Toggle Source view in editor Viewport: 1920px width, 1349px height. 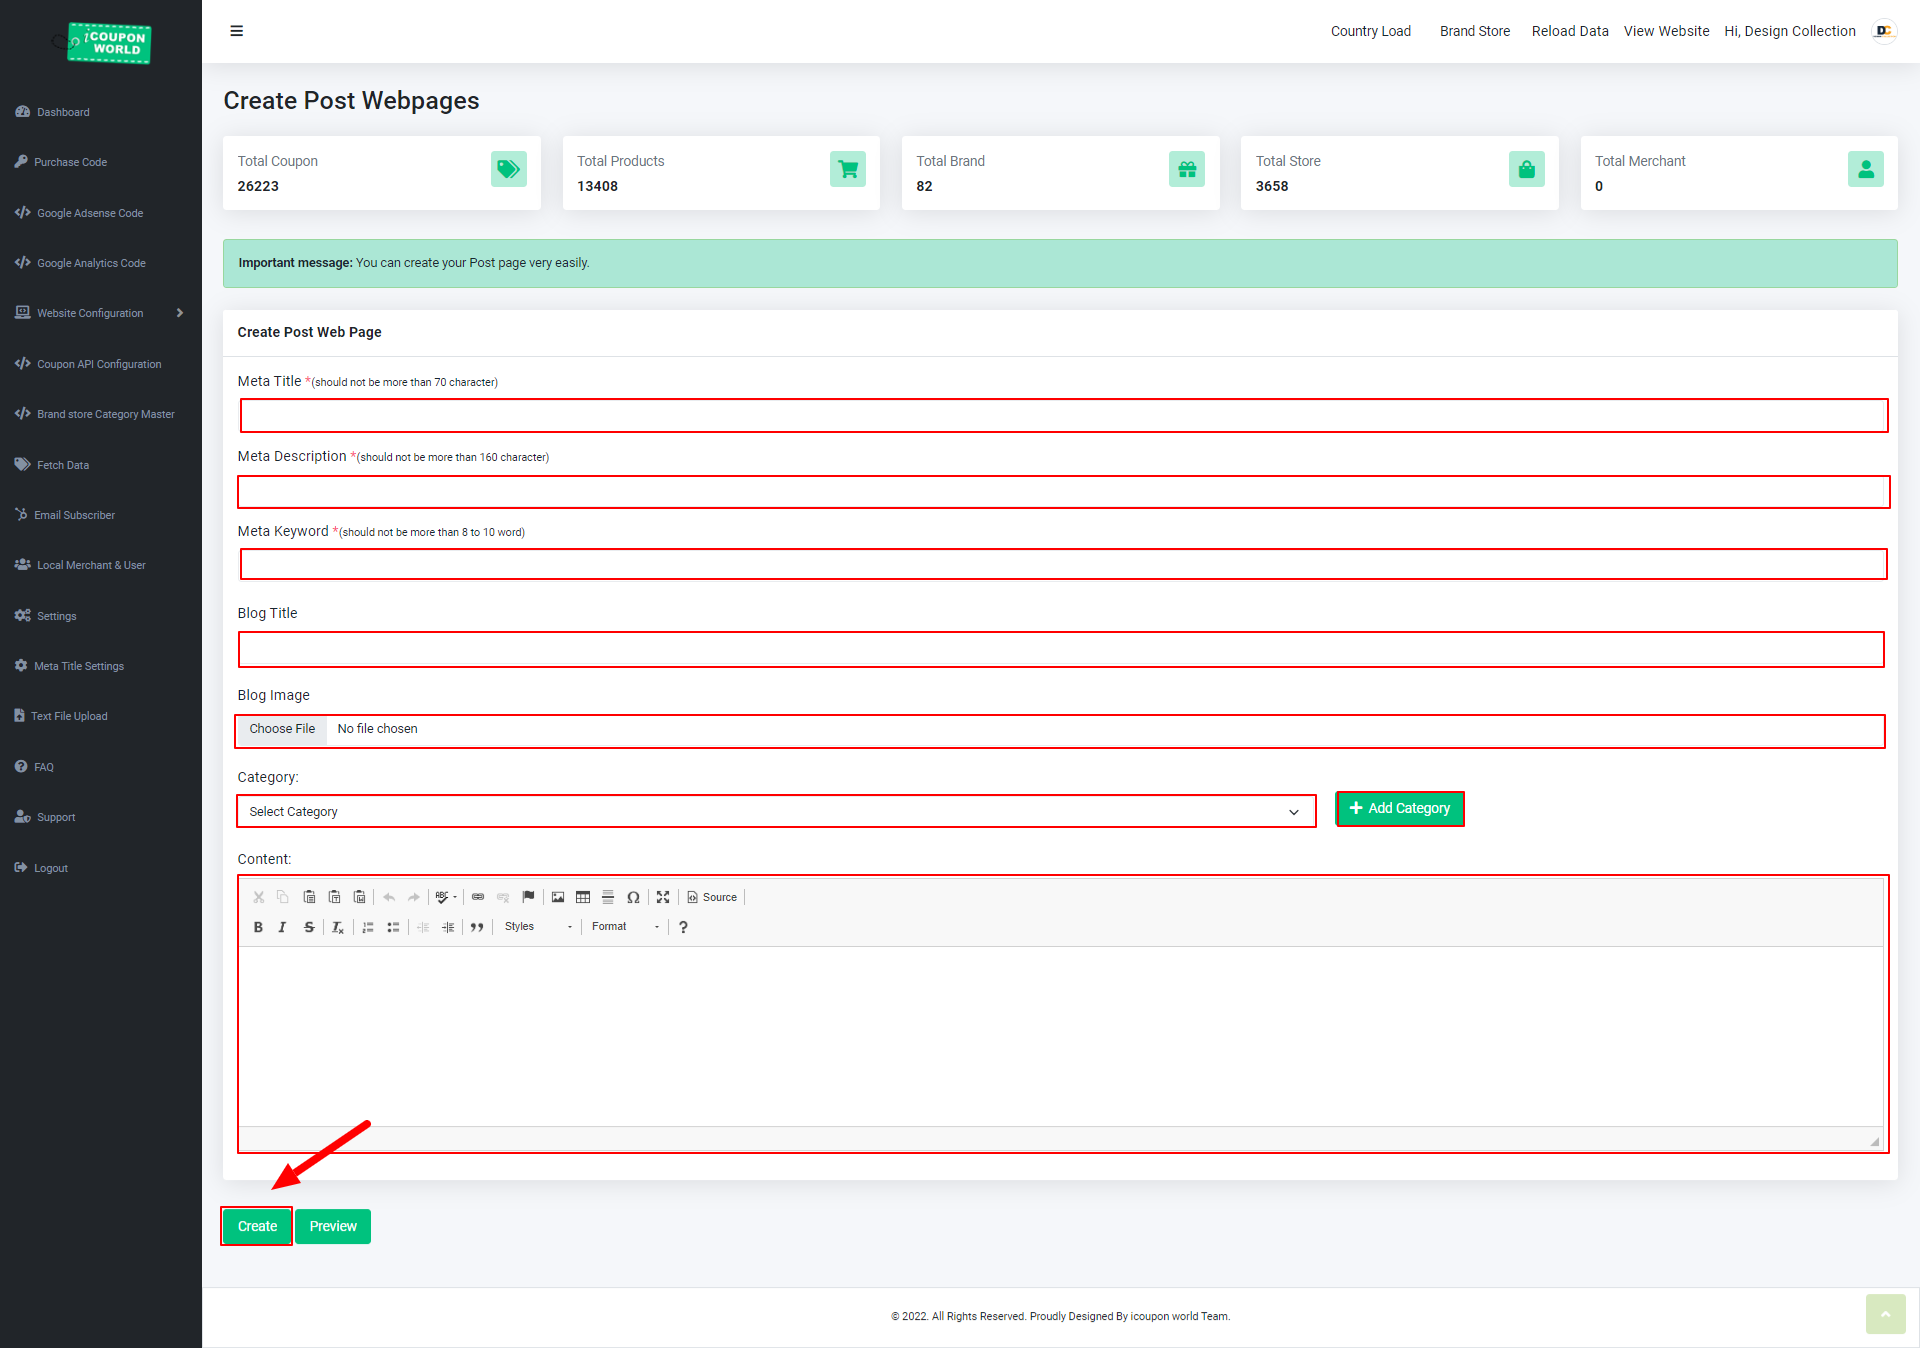(x=712, y=897)
